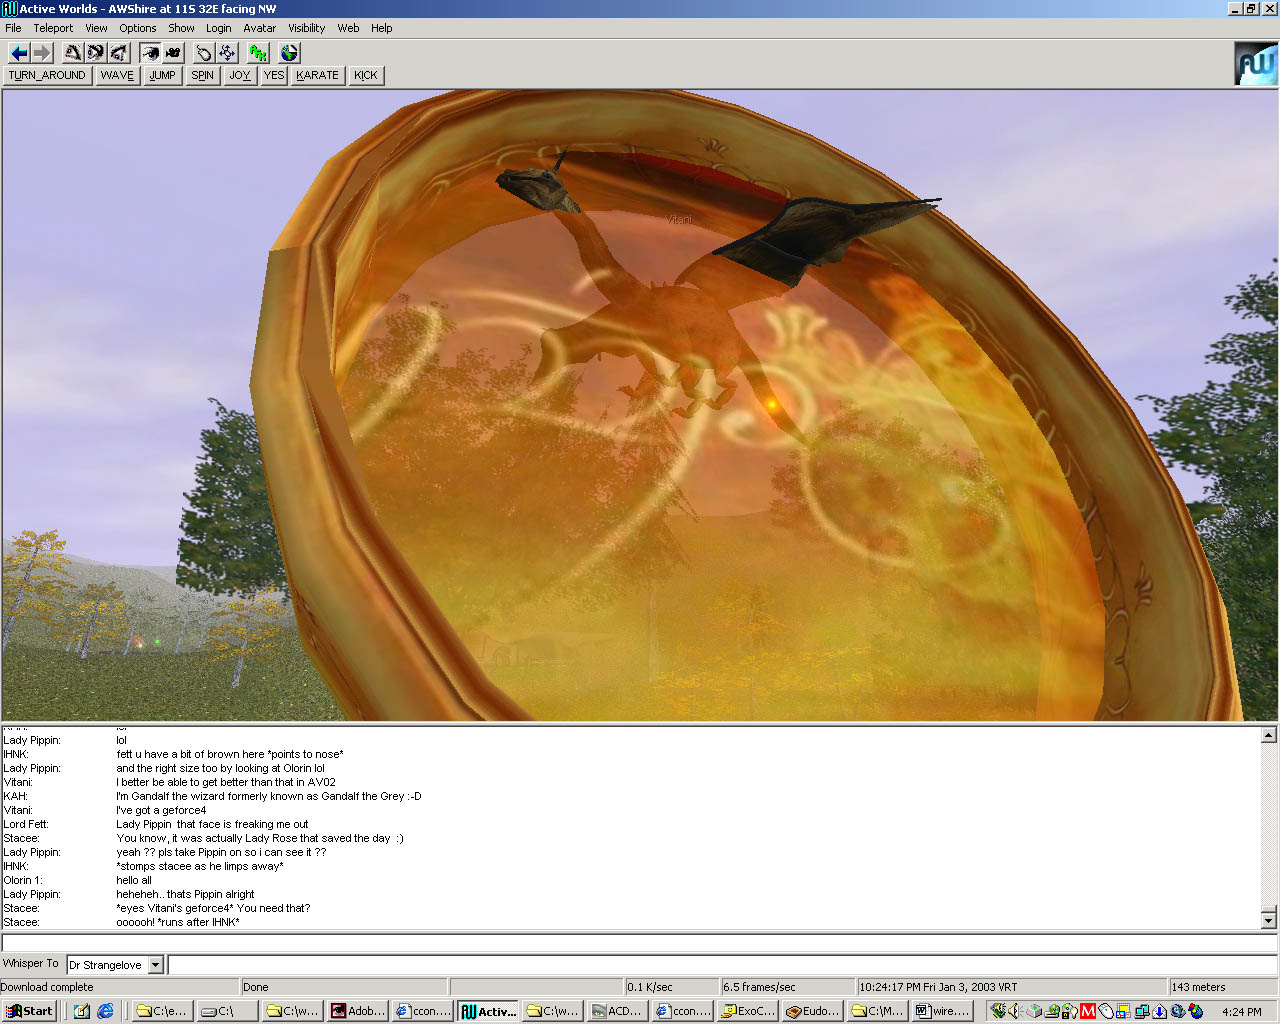Open the Visibility menu
Screen dimensions: 1280x1024
click(306, 28)
